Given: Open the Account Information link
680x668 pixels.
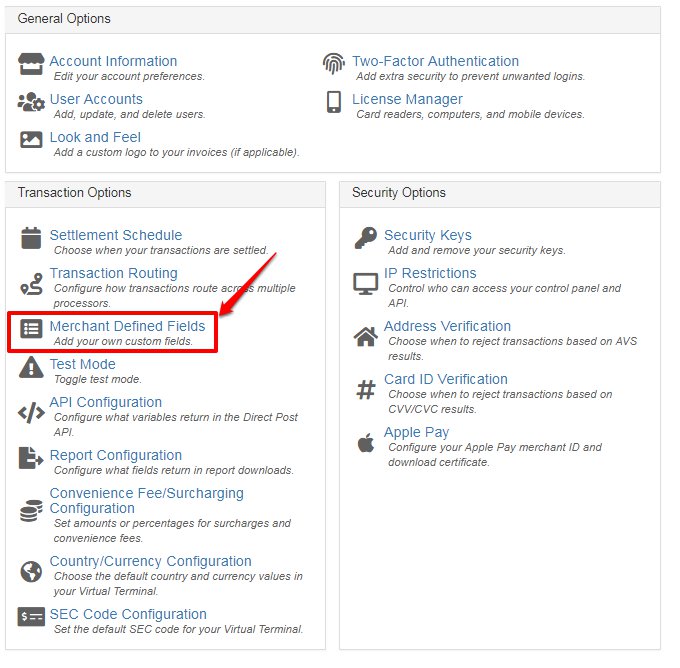Looking at the screenshot, I should coord(113,61).
